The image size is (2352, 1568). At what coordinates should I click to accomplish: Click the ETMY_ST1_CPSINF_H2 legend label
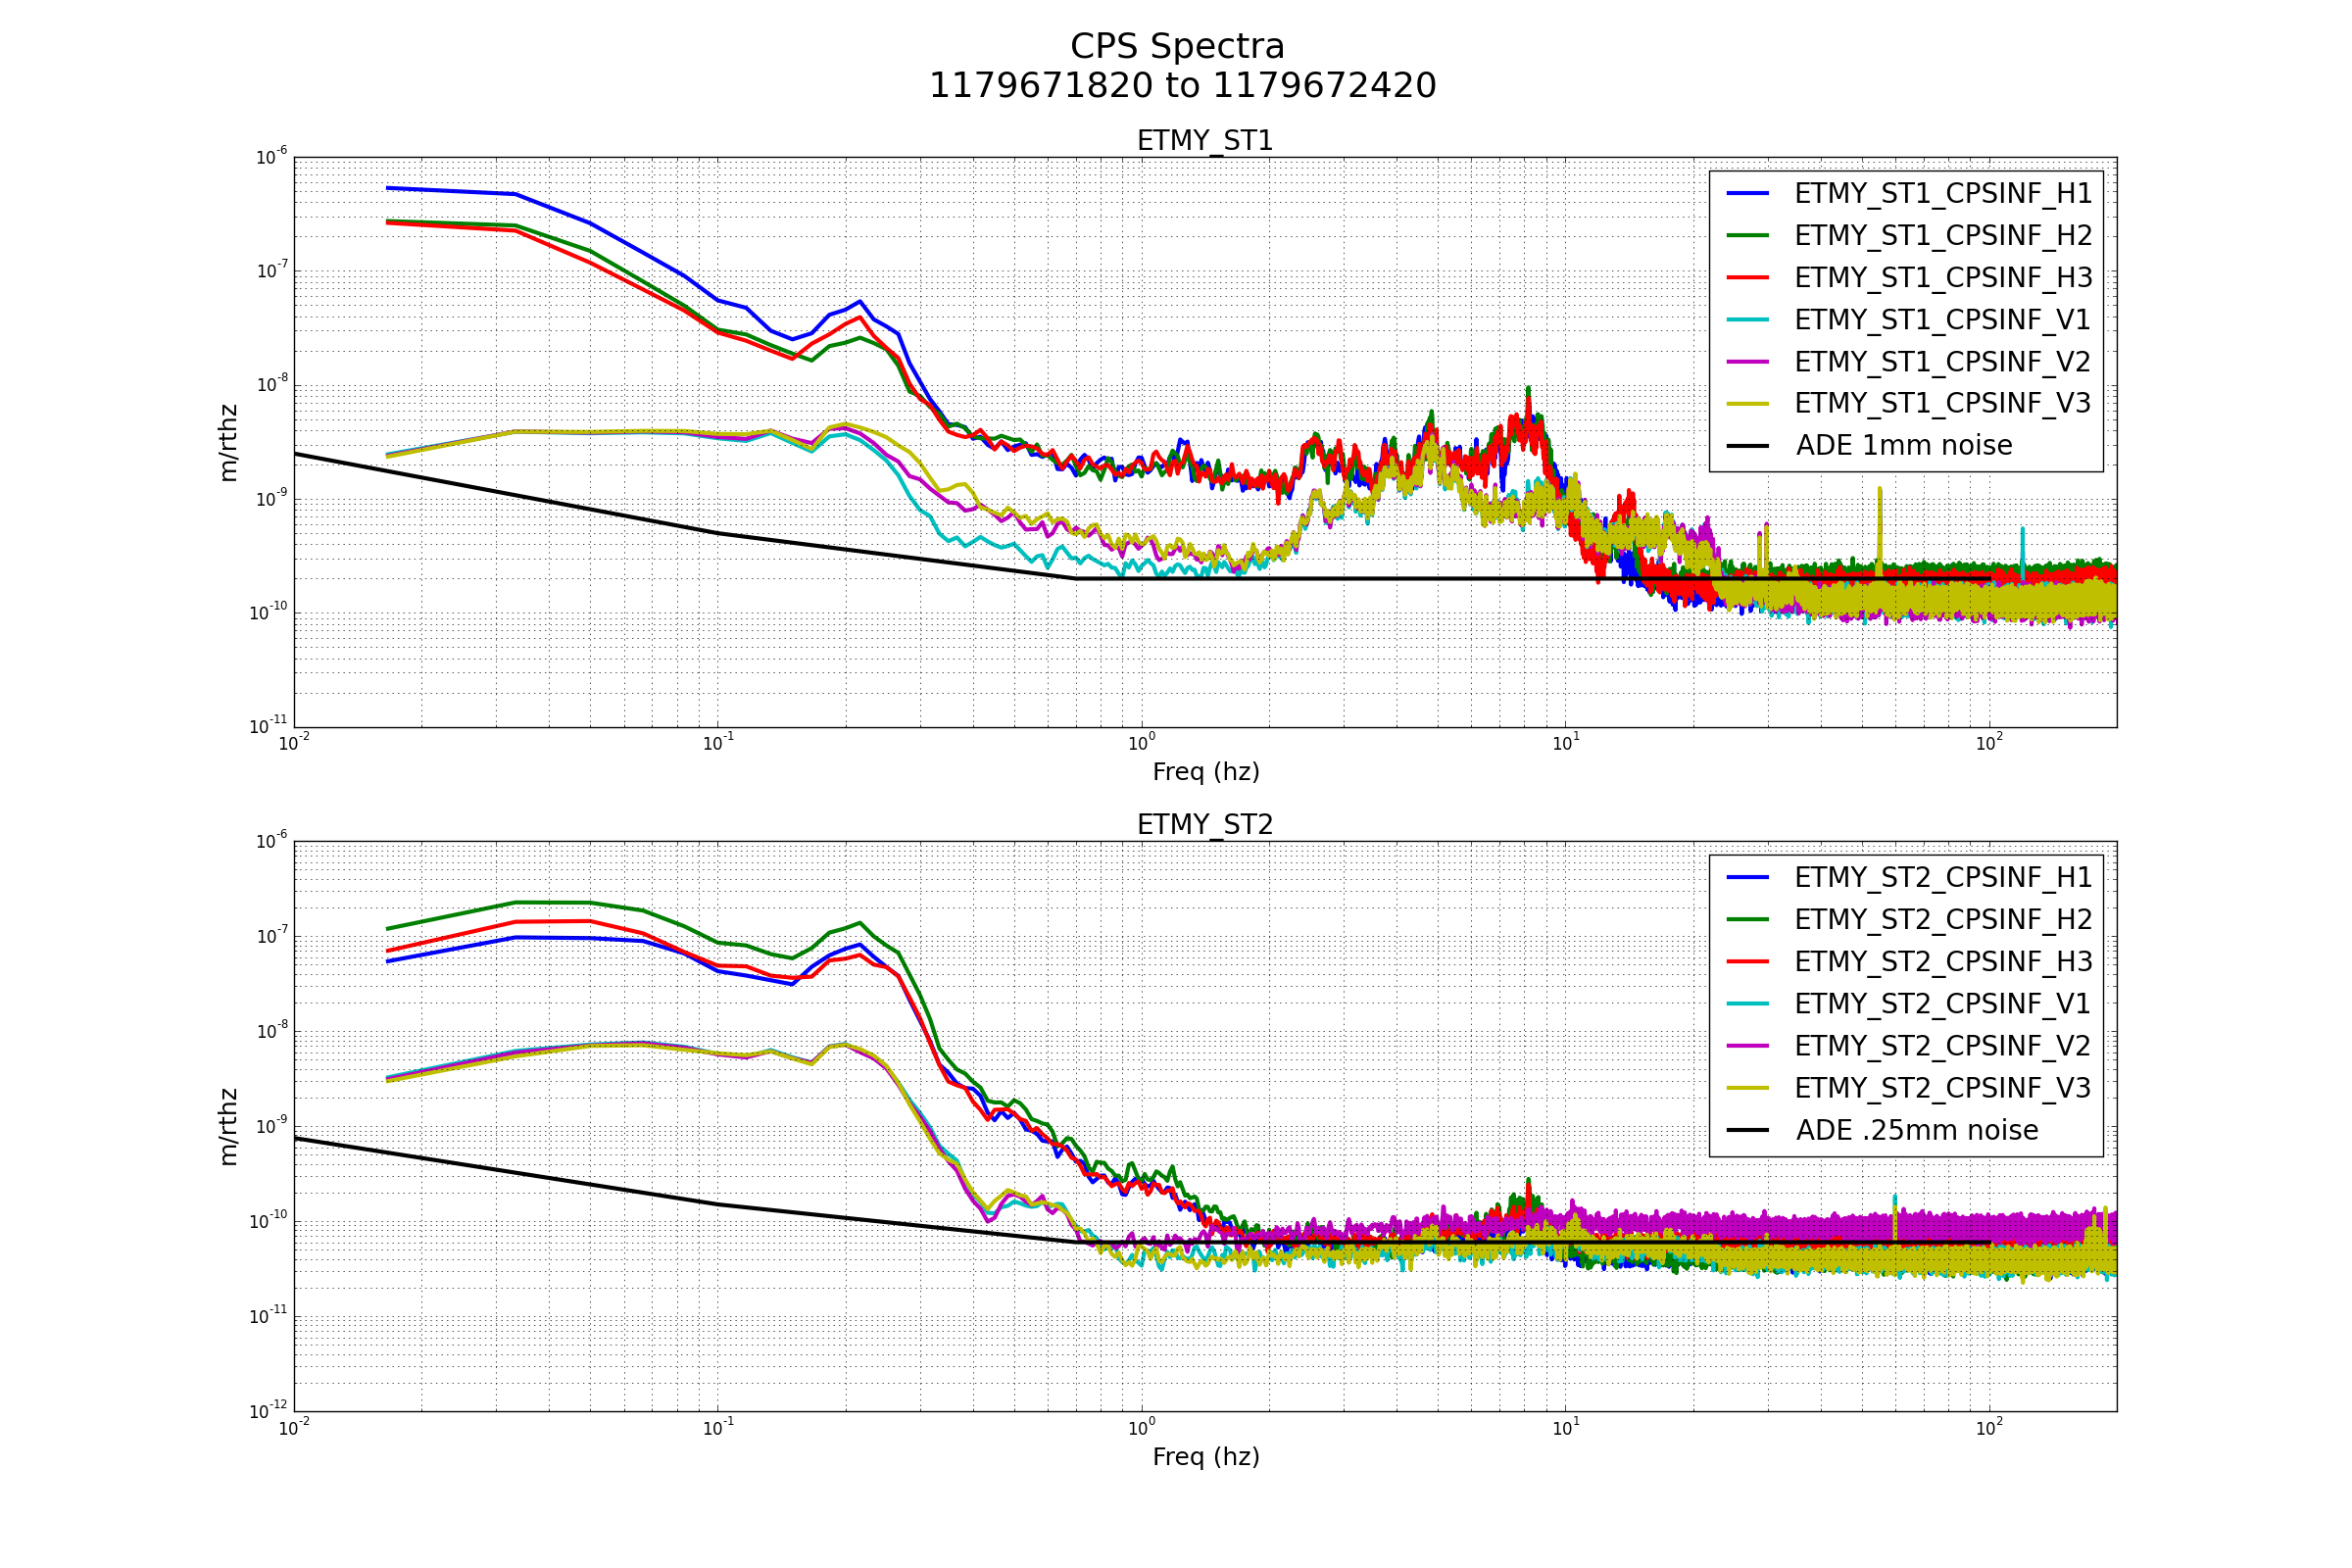pos(1942,236)
